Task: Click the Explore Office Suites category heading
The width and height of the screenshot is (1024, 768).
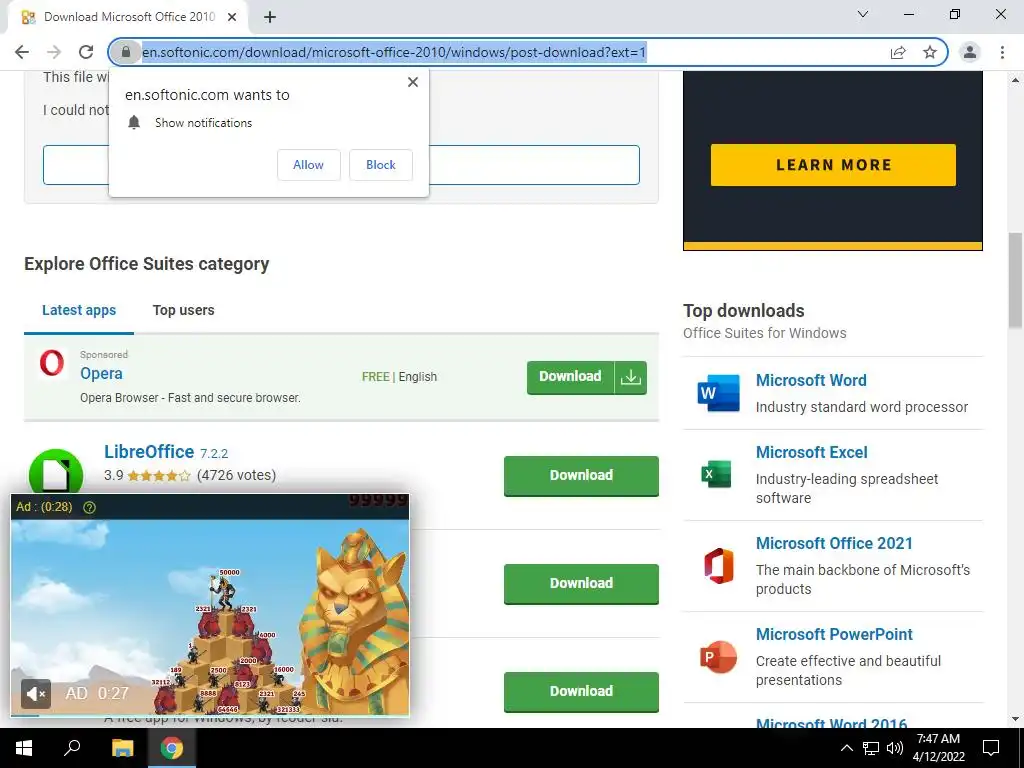Action: point(146,264)
